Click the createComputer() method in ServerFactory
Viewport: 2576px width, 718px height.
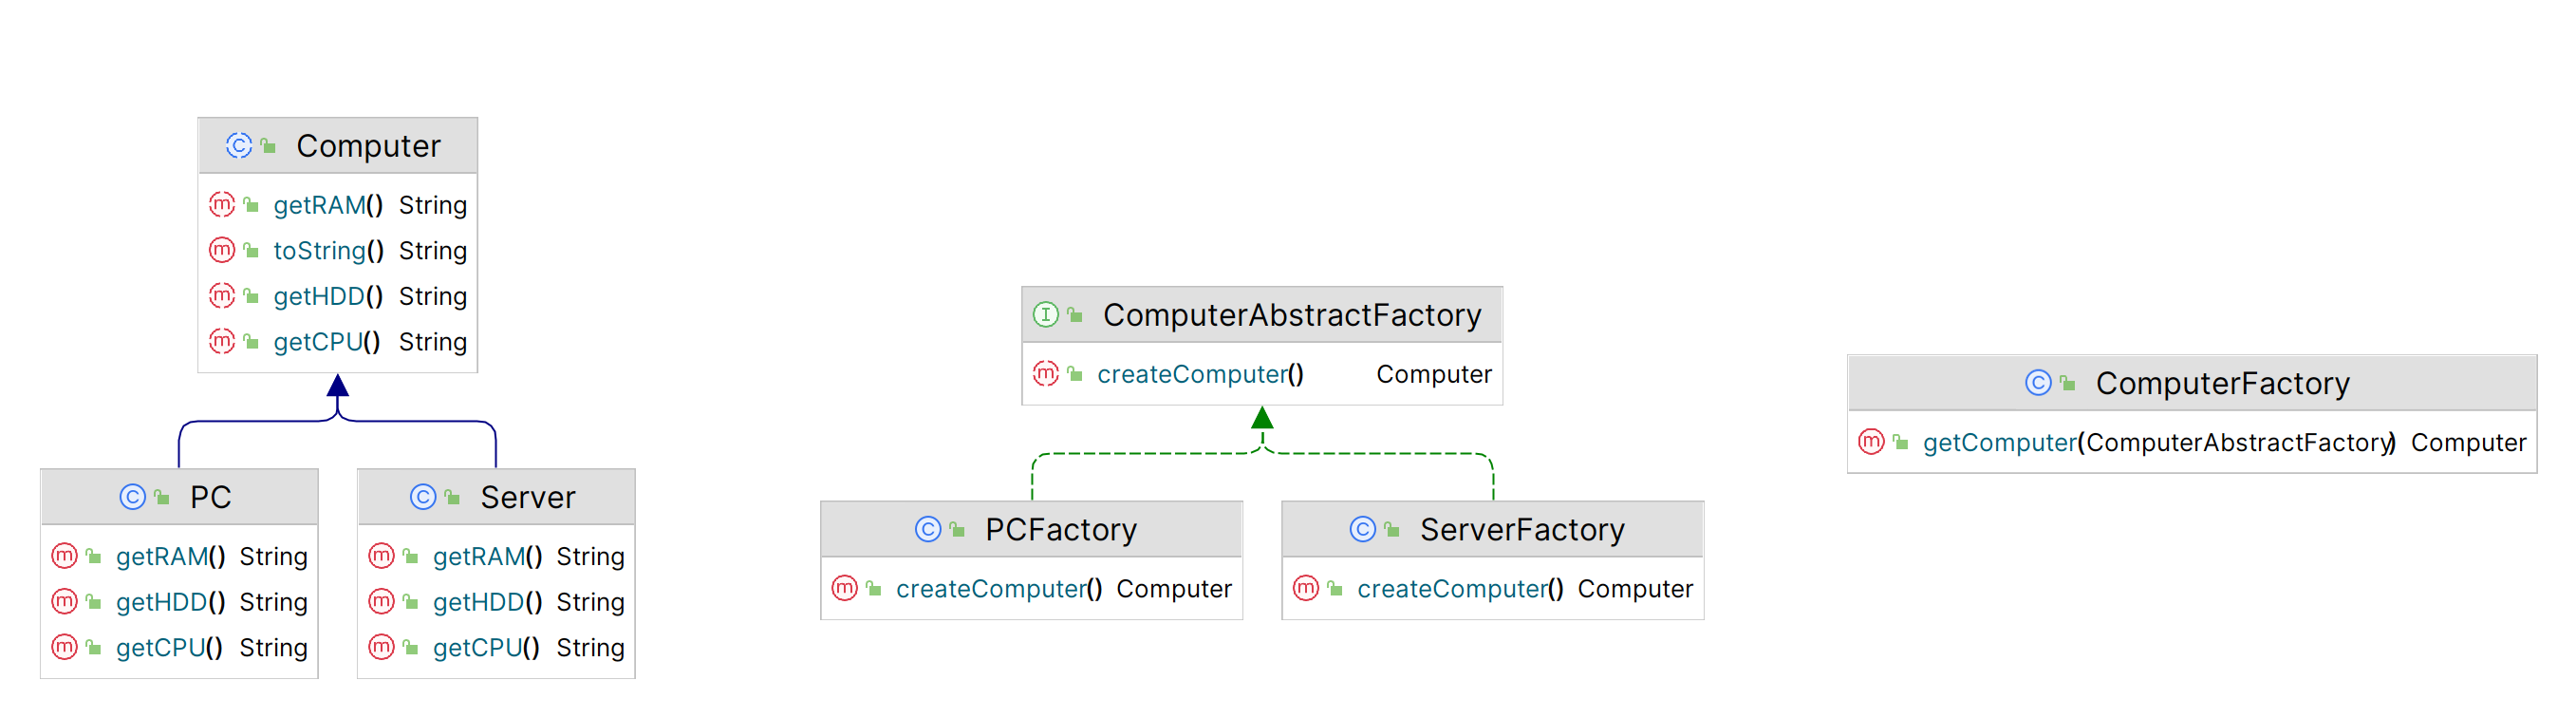pyautogui.click(x=1459, y=589)
